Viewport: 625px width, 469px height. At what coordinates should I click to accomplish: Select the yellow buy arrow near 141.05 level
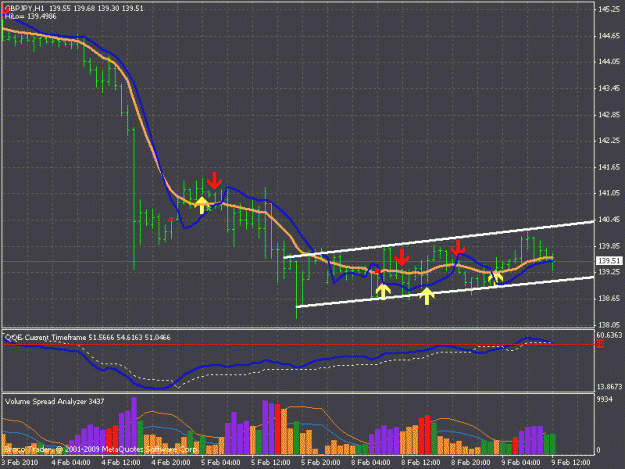tap(202, 205)
